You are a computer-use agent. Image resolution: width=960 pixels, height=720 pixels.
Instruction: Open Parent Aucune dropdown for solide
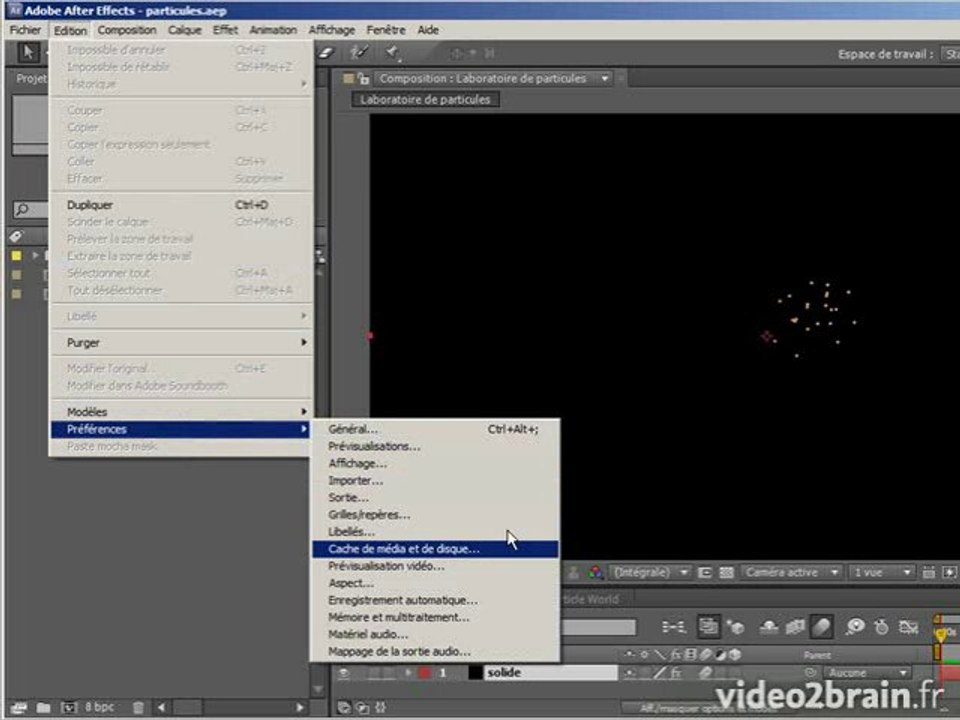click(866, 673)
